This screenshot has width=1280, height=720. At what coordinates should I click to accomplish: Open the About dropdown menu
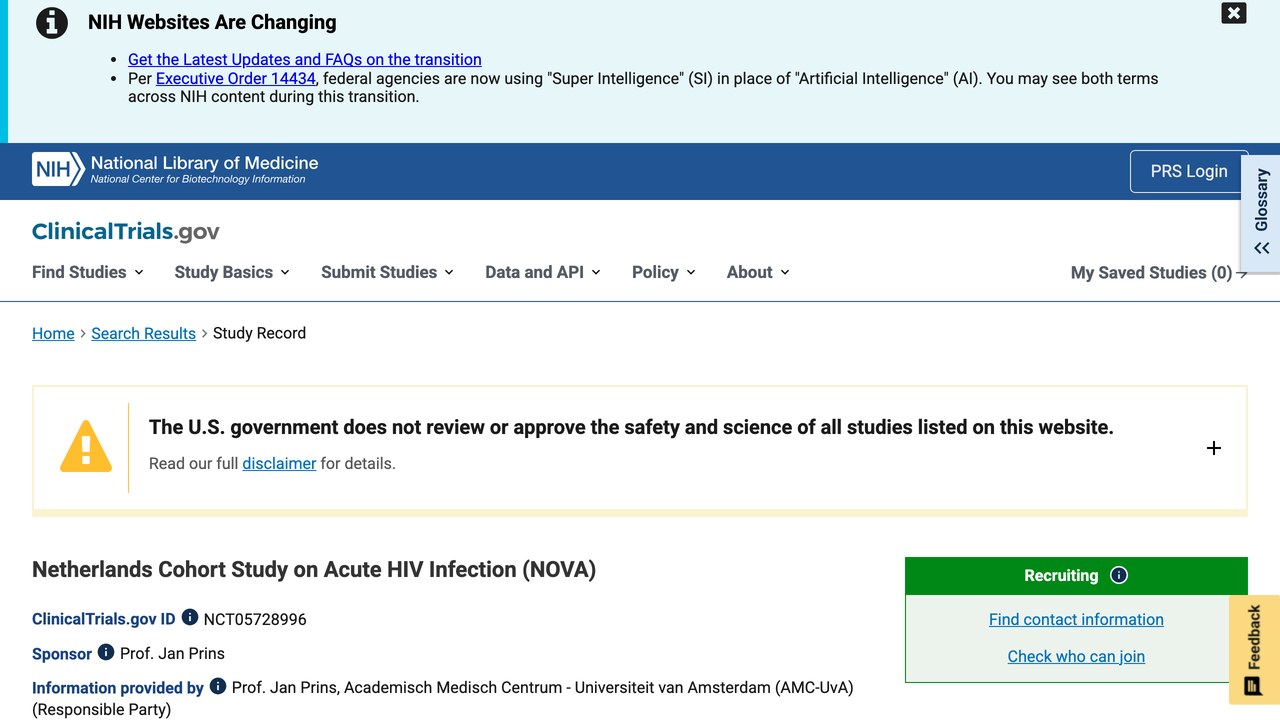pyautogui.click(x=758, y=272)
